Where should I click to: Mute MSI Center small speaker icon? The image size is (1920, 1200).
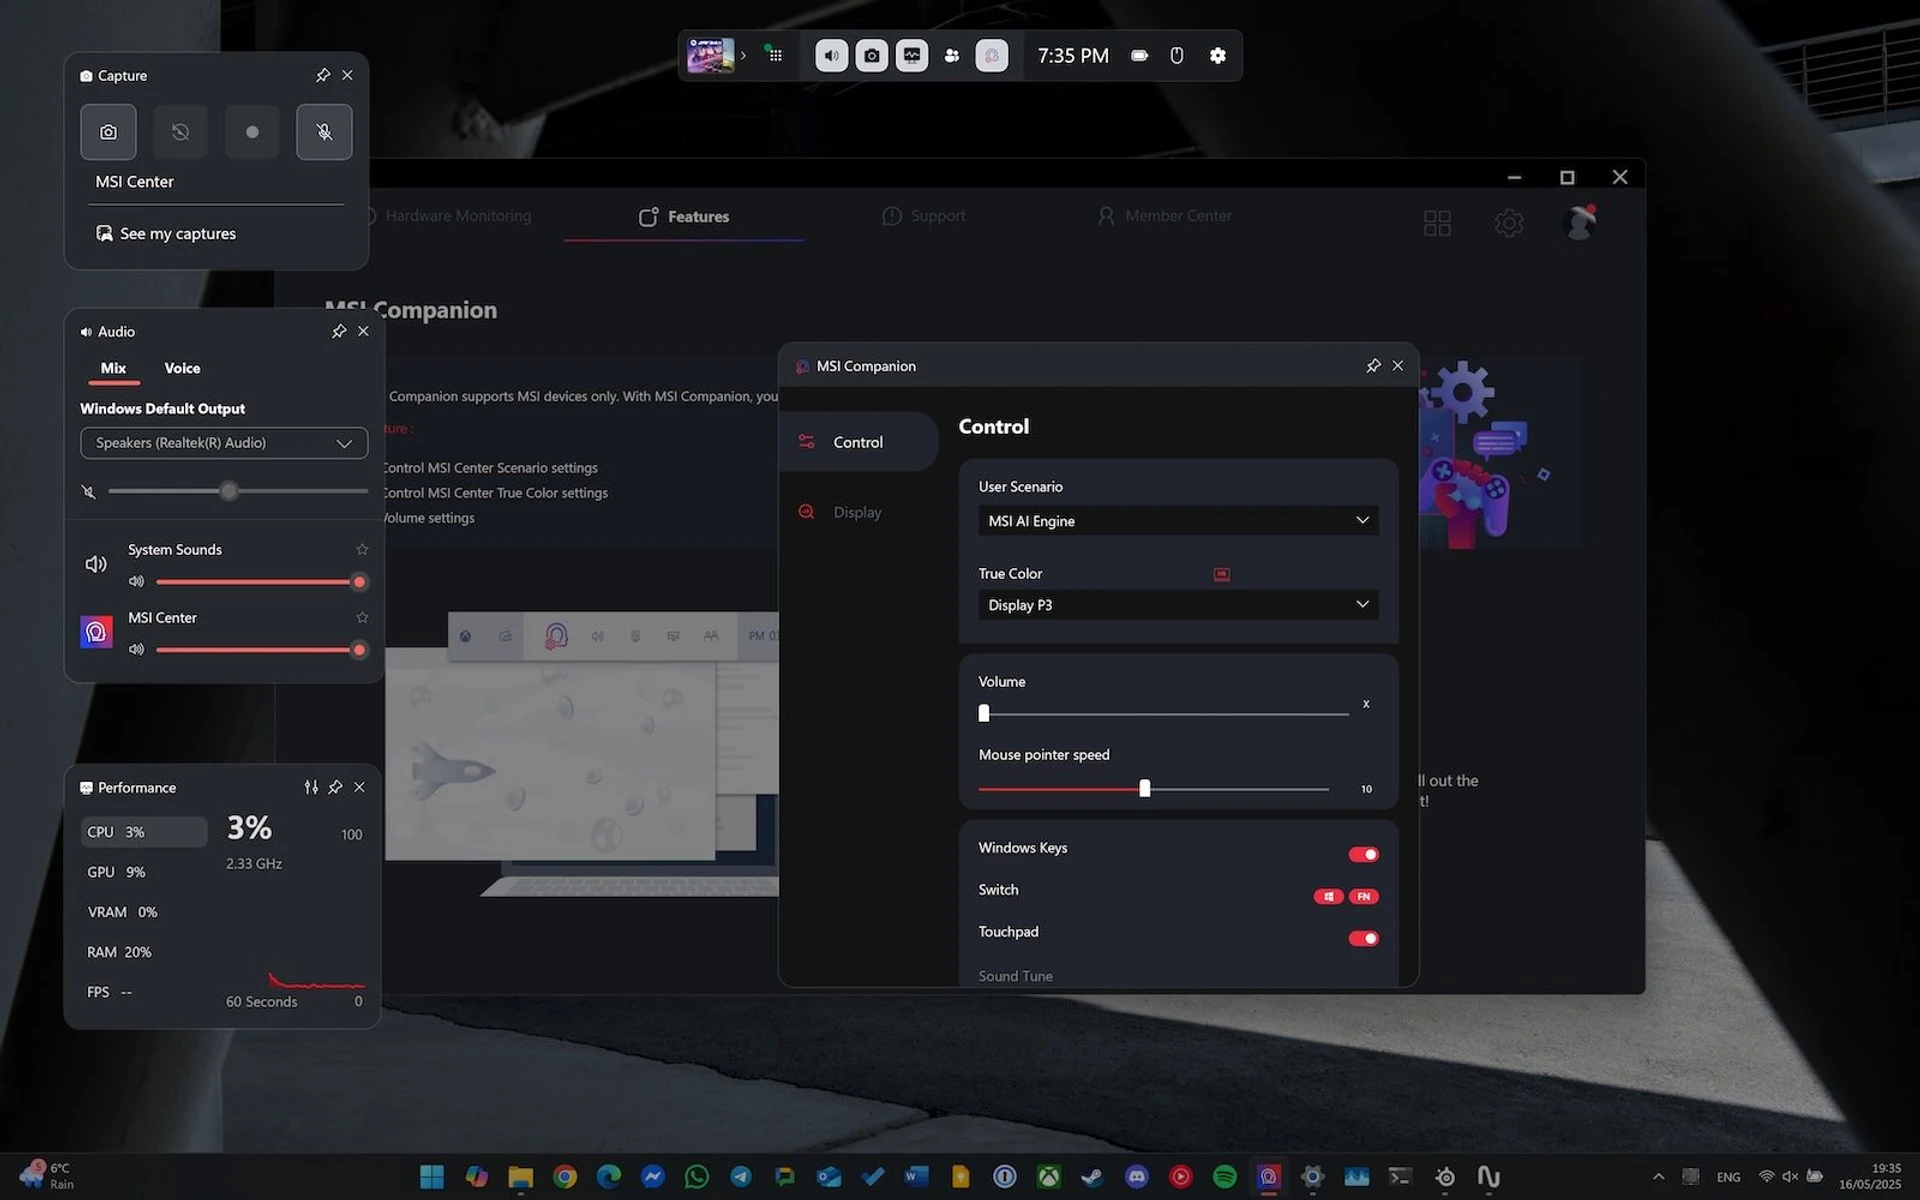coord(137,649)
